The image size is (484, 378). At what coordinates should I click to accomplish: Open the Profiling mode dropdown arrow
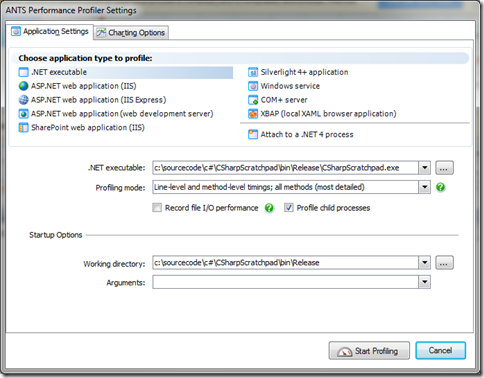(x=424, y=187)
